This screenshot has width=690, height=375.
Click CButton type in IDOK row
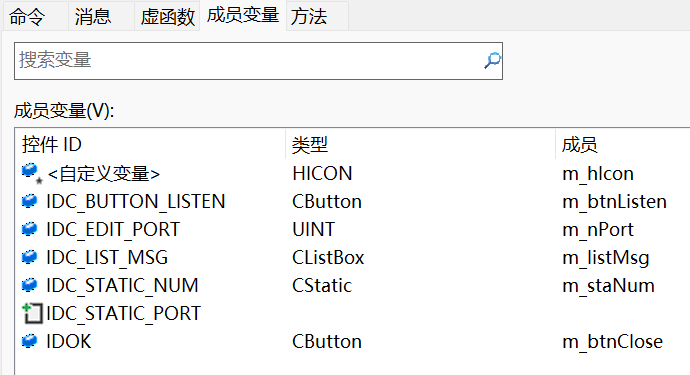327,342
